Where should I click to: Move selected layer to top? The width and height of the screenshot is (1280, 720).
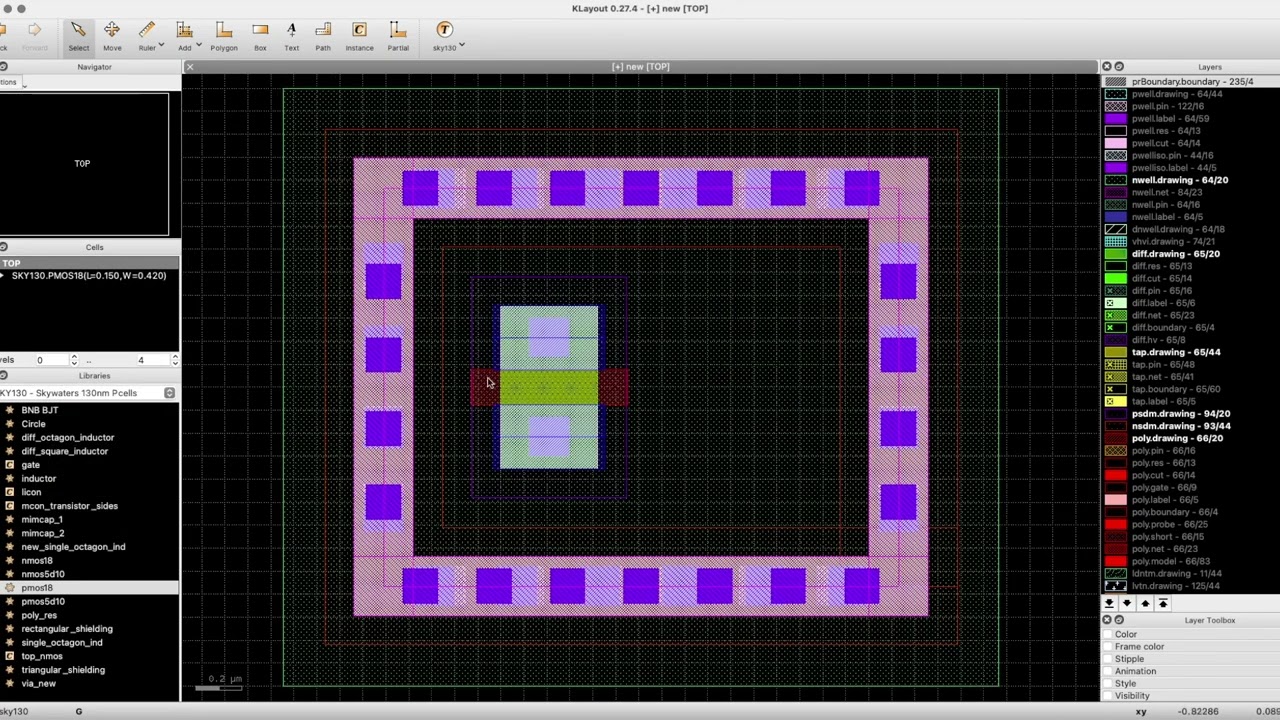(1163, 603)
